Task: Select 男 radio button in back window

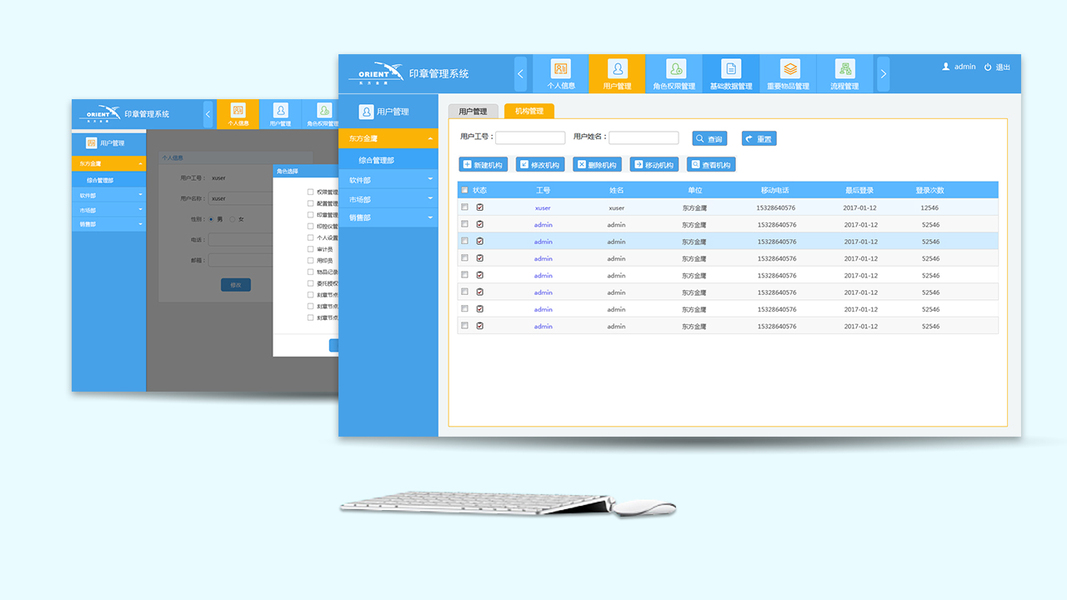Action: coord(211,219)
